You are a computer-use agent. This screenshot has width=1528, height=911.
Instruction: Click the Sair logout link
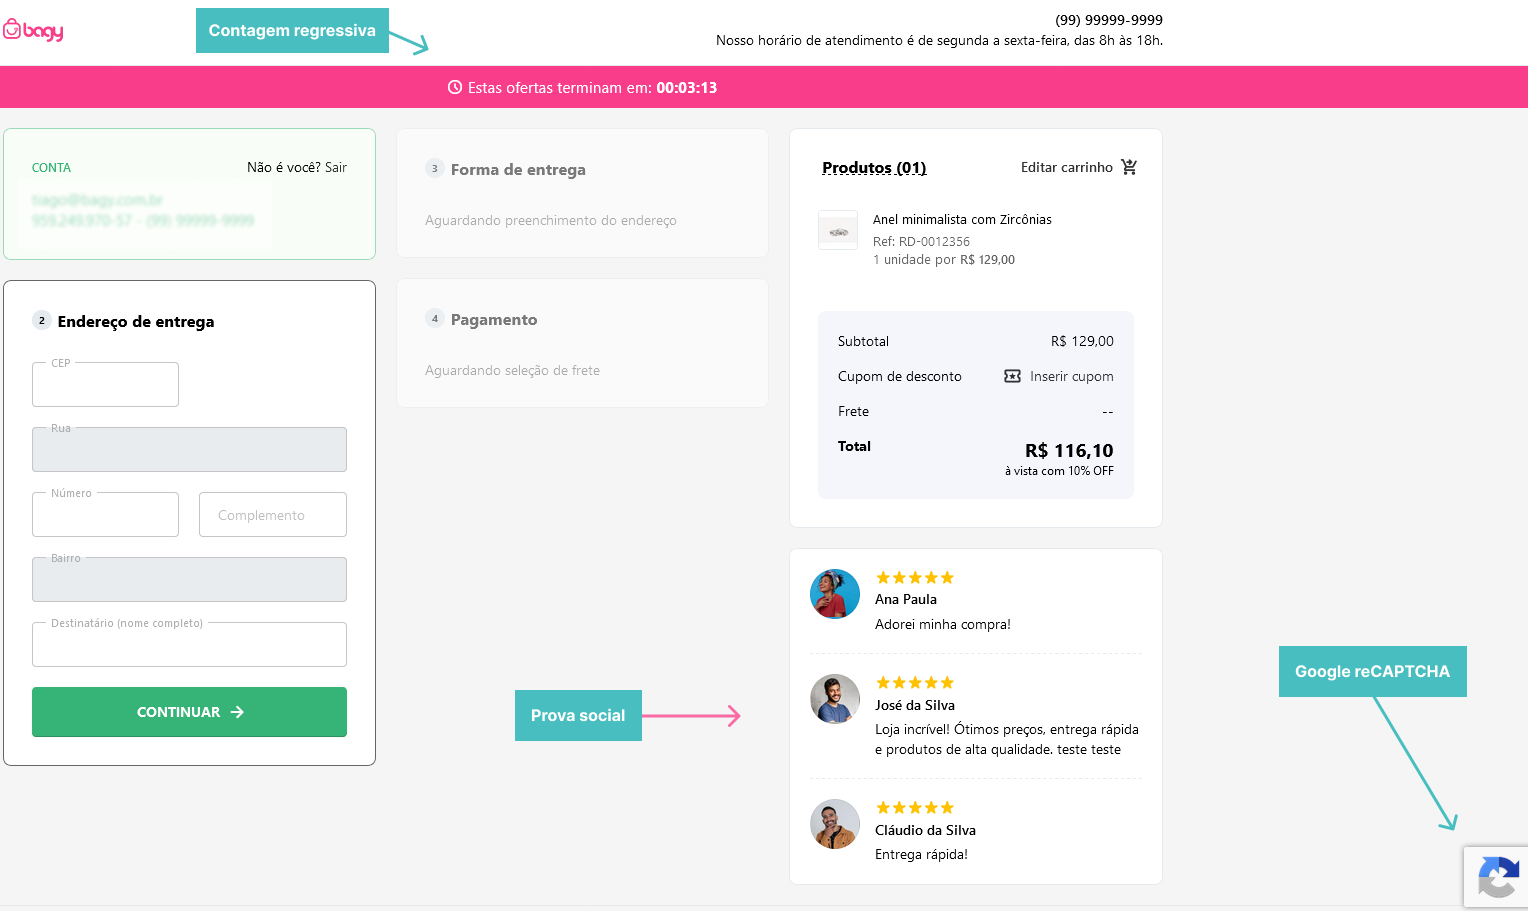(x=336, y=167)
